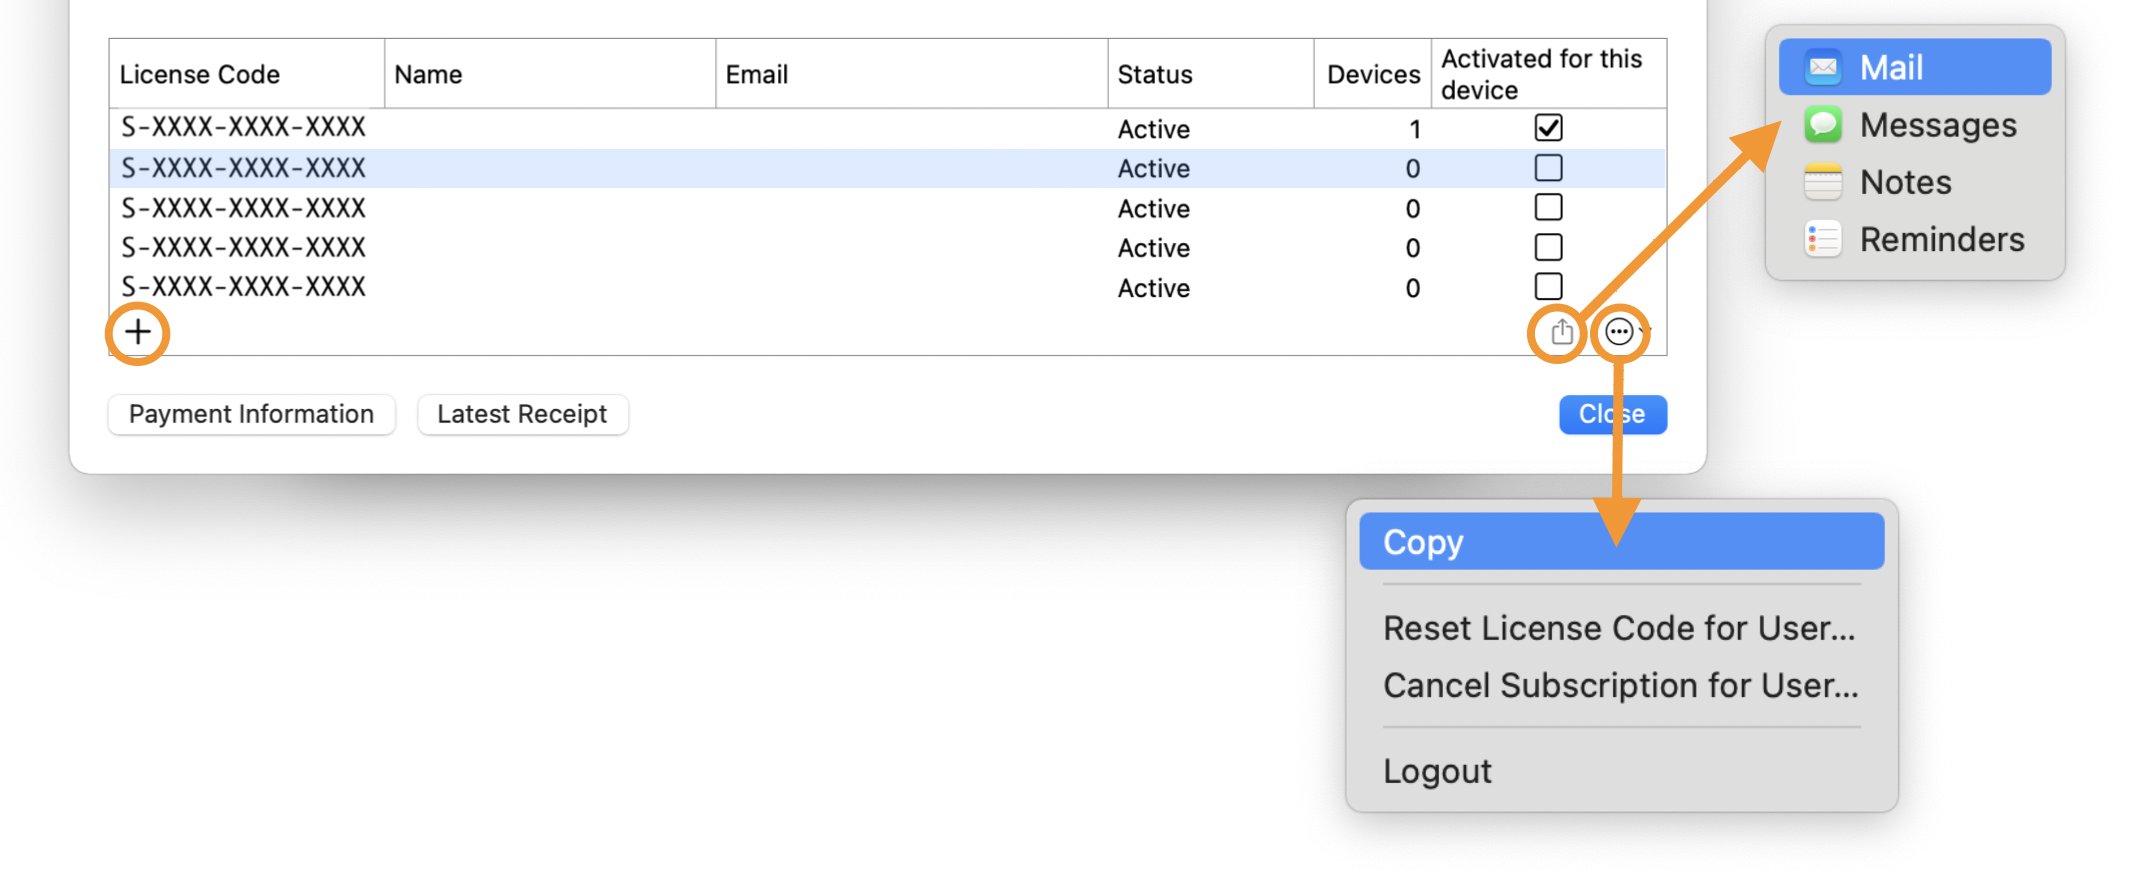
Task: Select Cancel Subscription for User
Action: click(1621, 685)
